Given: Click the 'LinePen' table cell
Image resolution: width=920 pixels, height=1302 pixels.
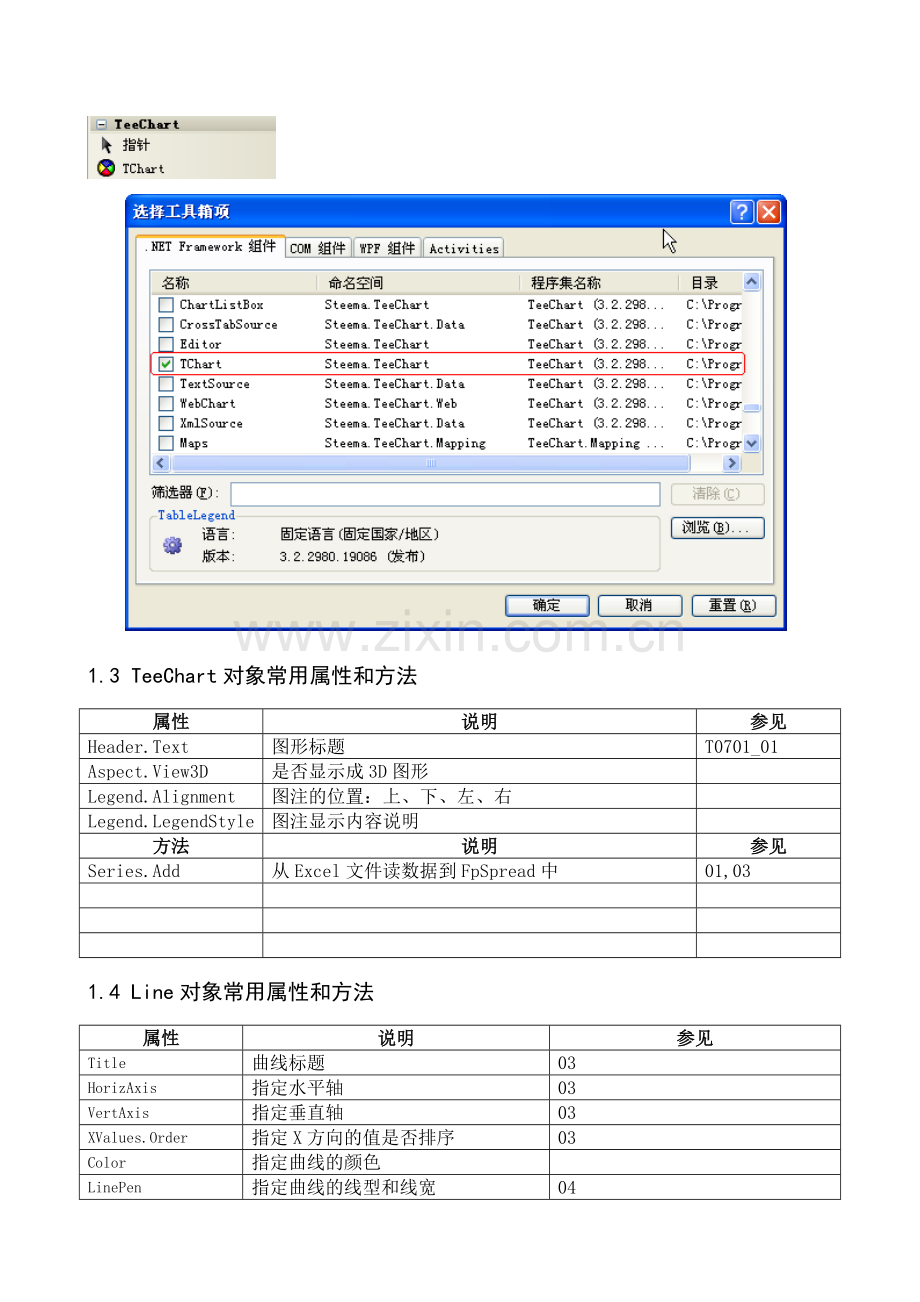Looking at the screenshot, I should click(x=161, y=1187).
